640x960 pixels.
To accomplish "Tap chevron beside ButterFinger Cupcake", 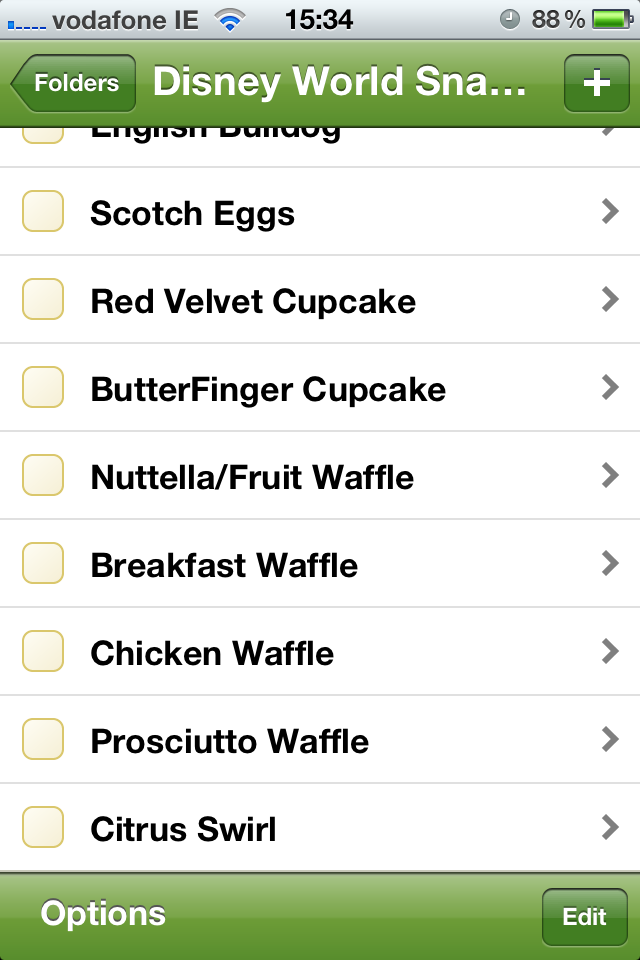I will [610, 388].
